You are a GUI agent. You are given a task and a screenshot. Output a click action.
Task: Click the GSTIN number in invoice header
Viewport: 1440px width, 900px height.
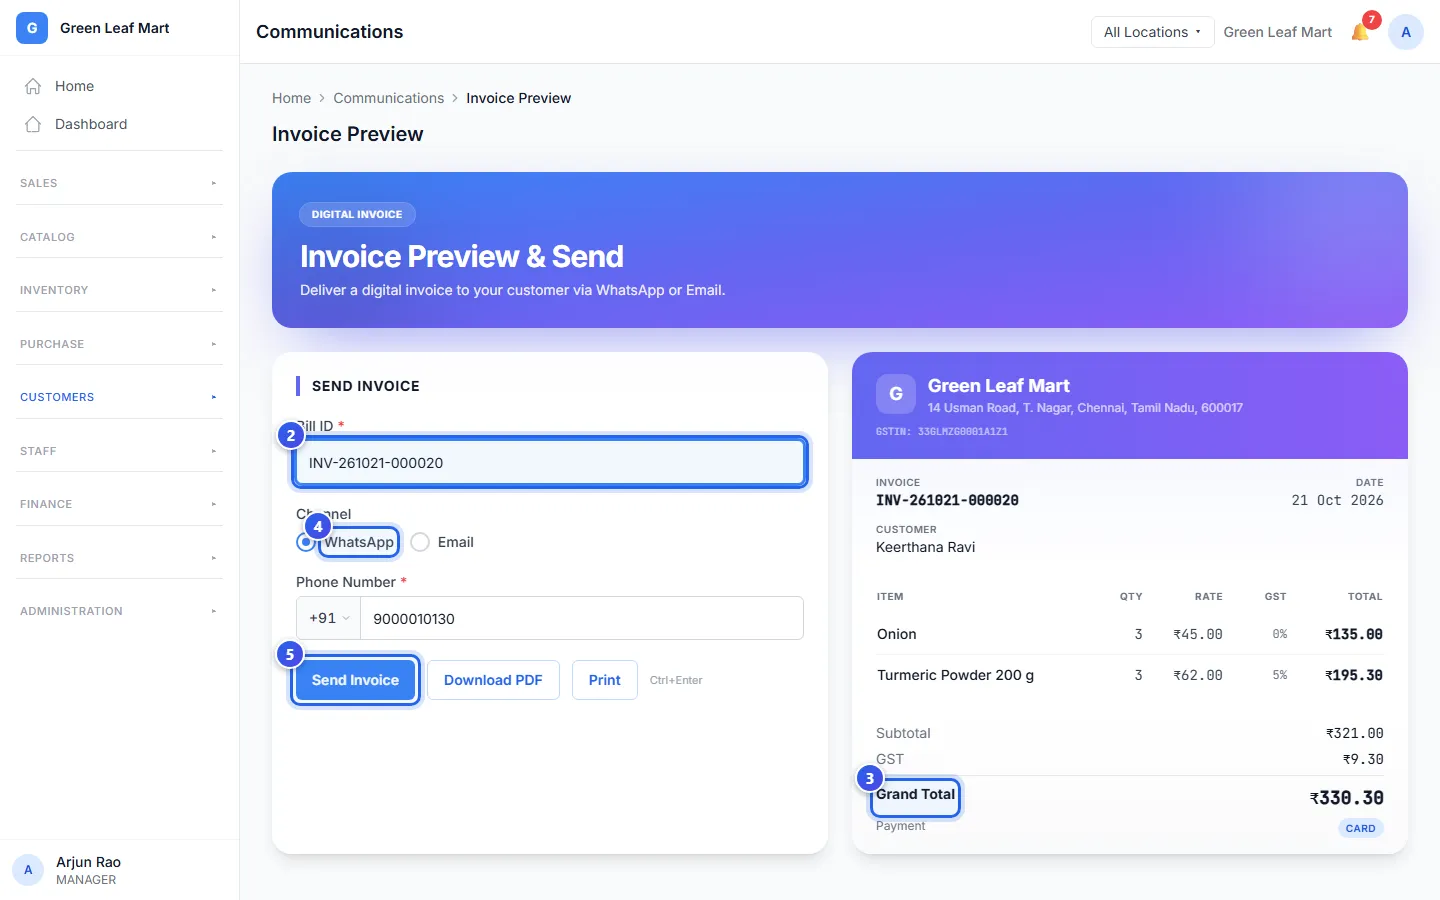click(x=942, y=432)
